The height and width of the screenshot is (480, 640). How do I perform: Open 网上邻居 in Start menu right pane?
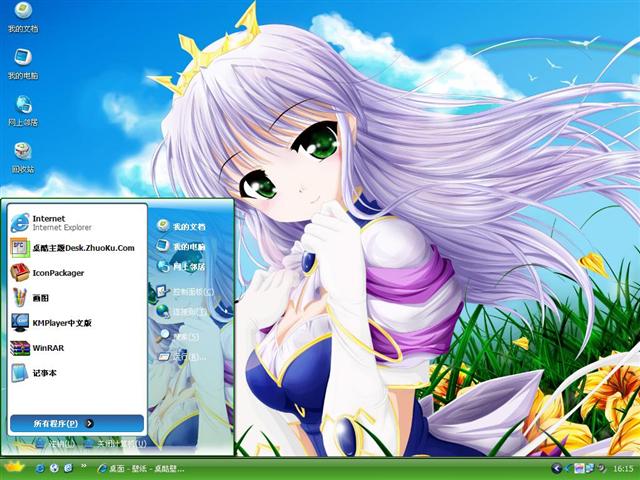[181, 267]
